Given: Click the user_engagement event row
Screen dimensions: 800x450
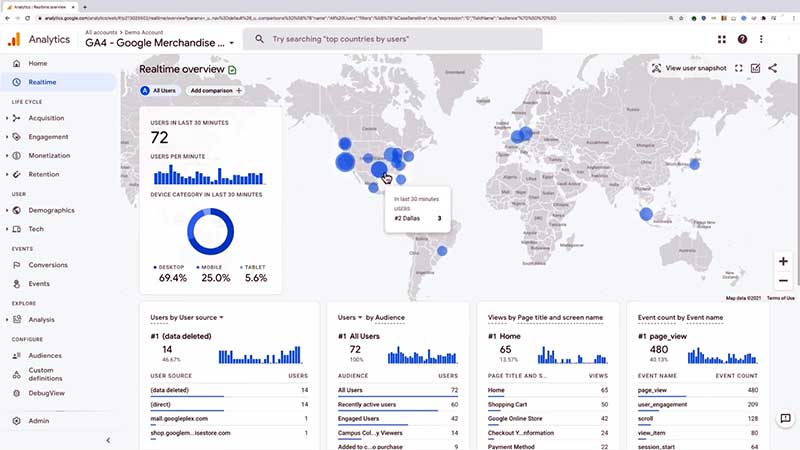Looking at the screenshot, I should 697,404.
